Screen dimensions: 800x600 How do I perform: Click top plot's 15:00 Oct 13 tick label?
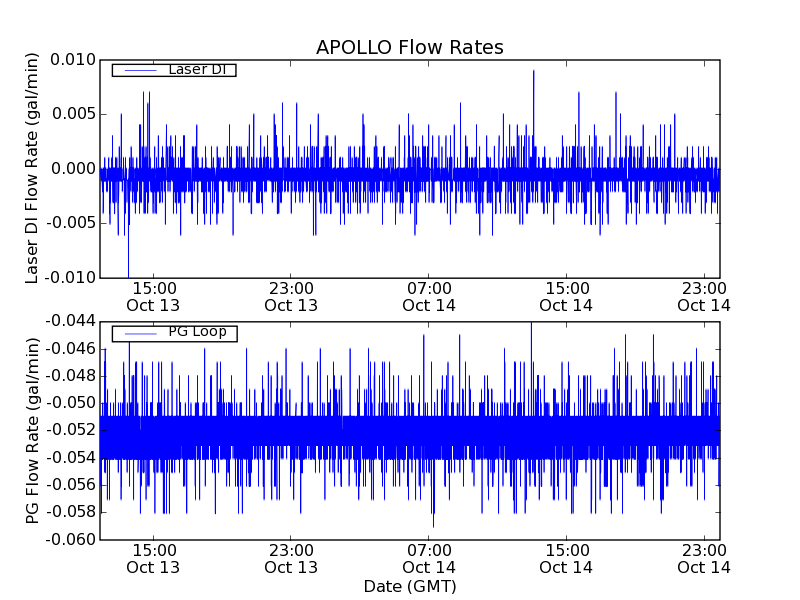point(153,297)
